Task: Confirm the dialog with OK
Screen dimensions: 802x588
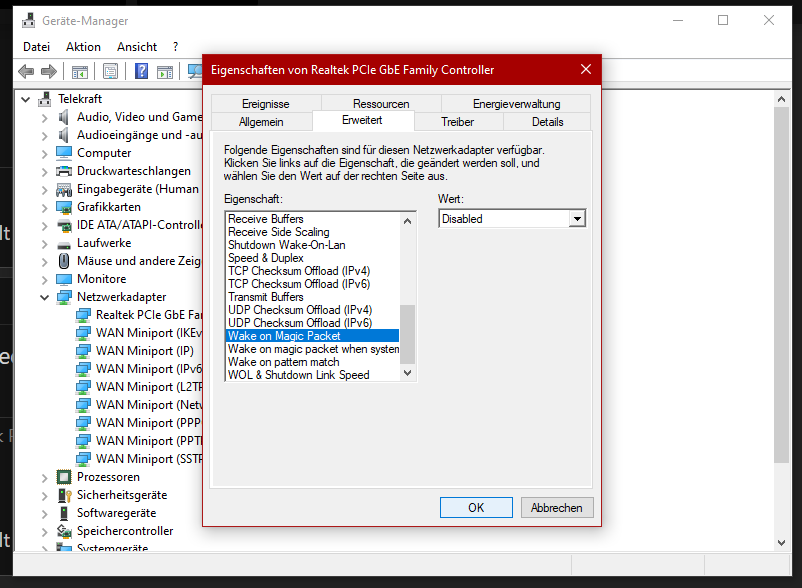Action: click(476, 508)
